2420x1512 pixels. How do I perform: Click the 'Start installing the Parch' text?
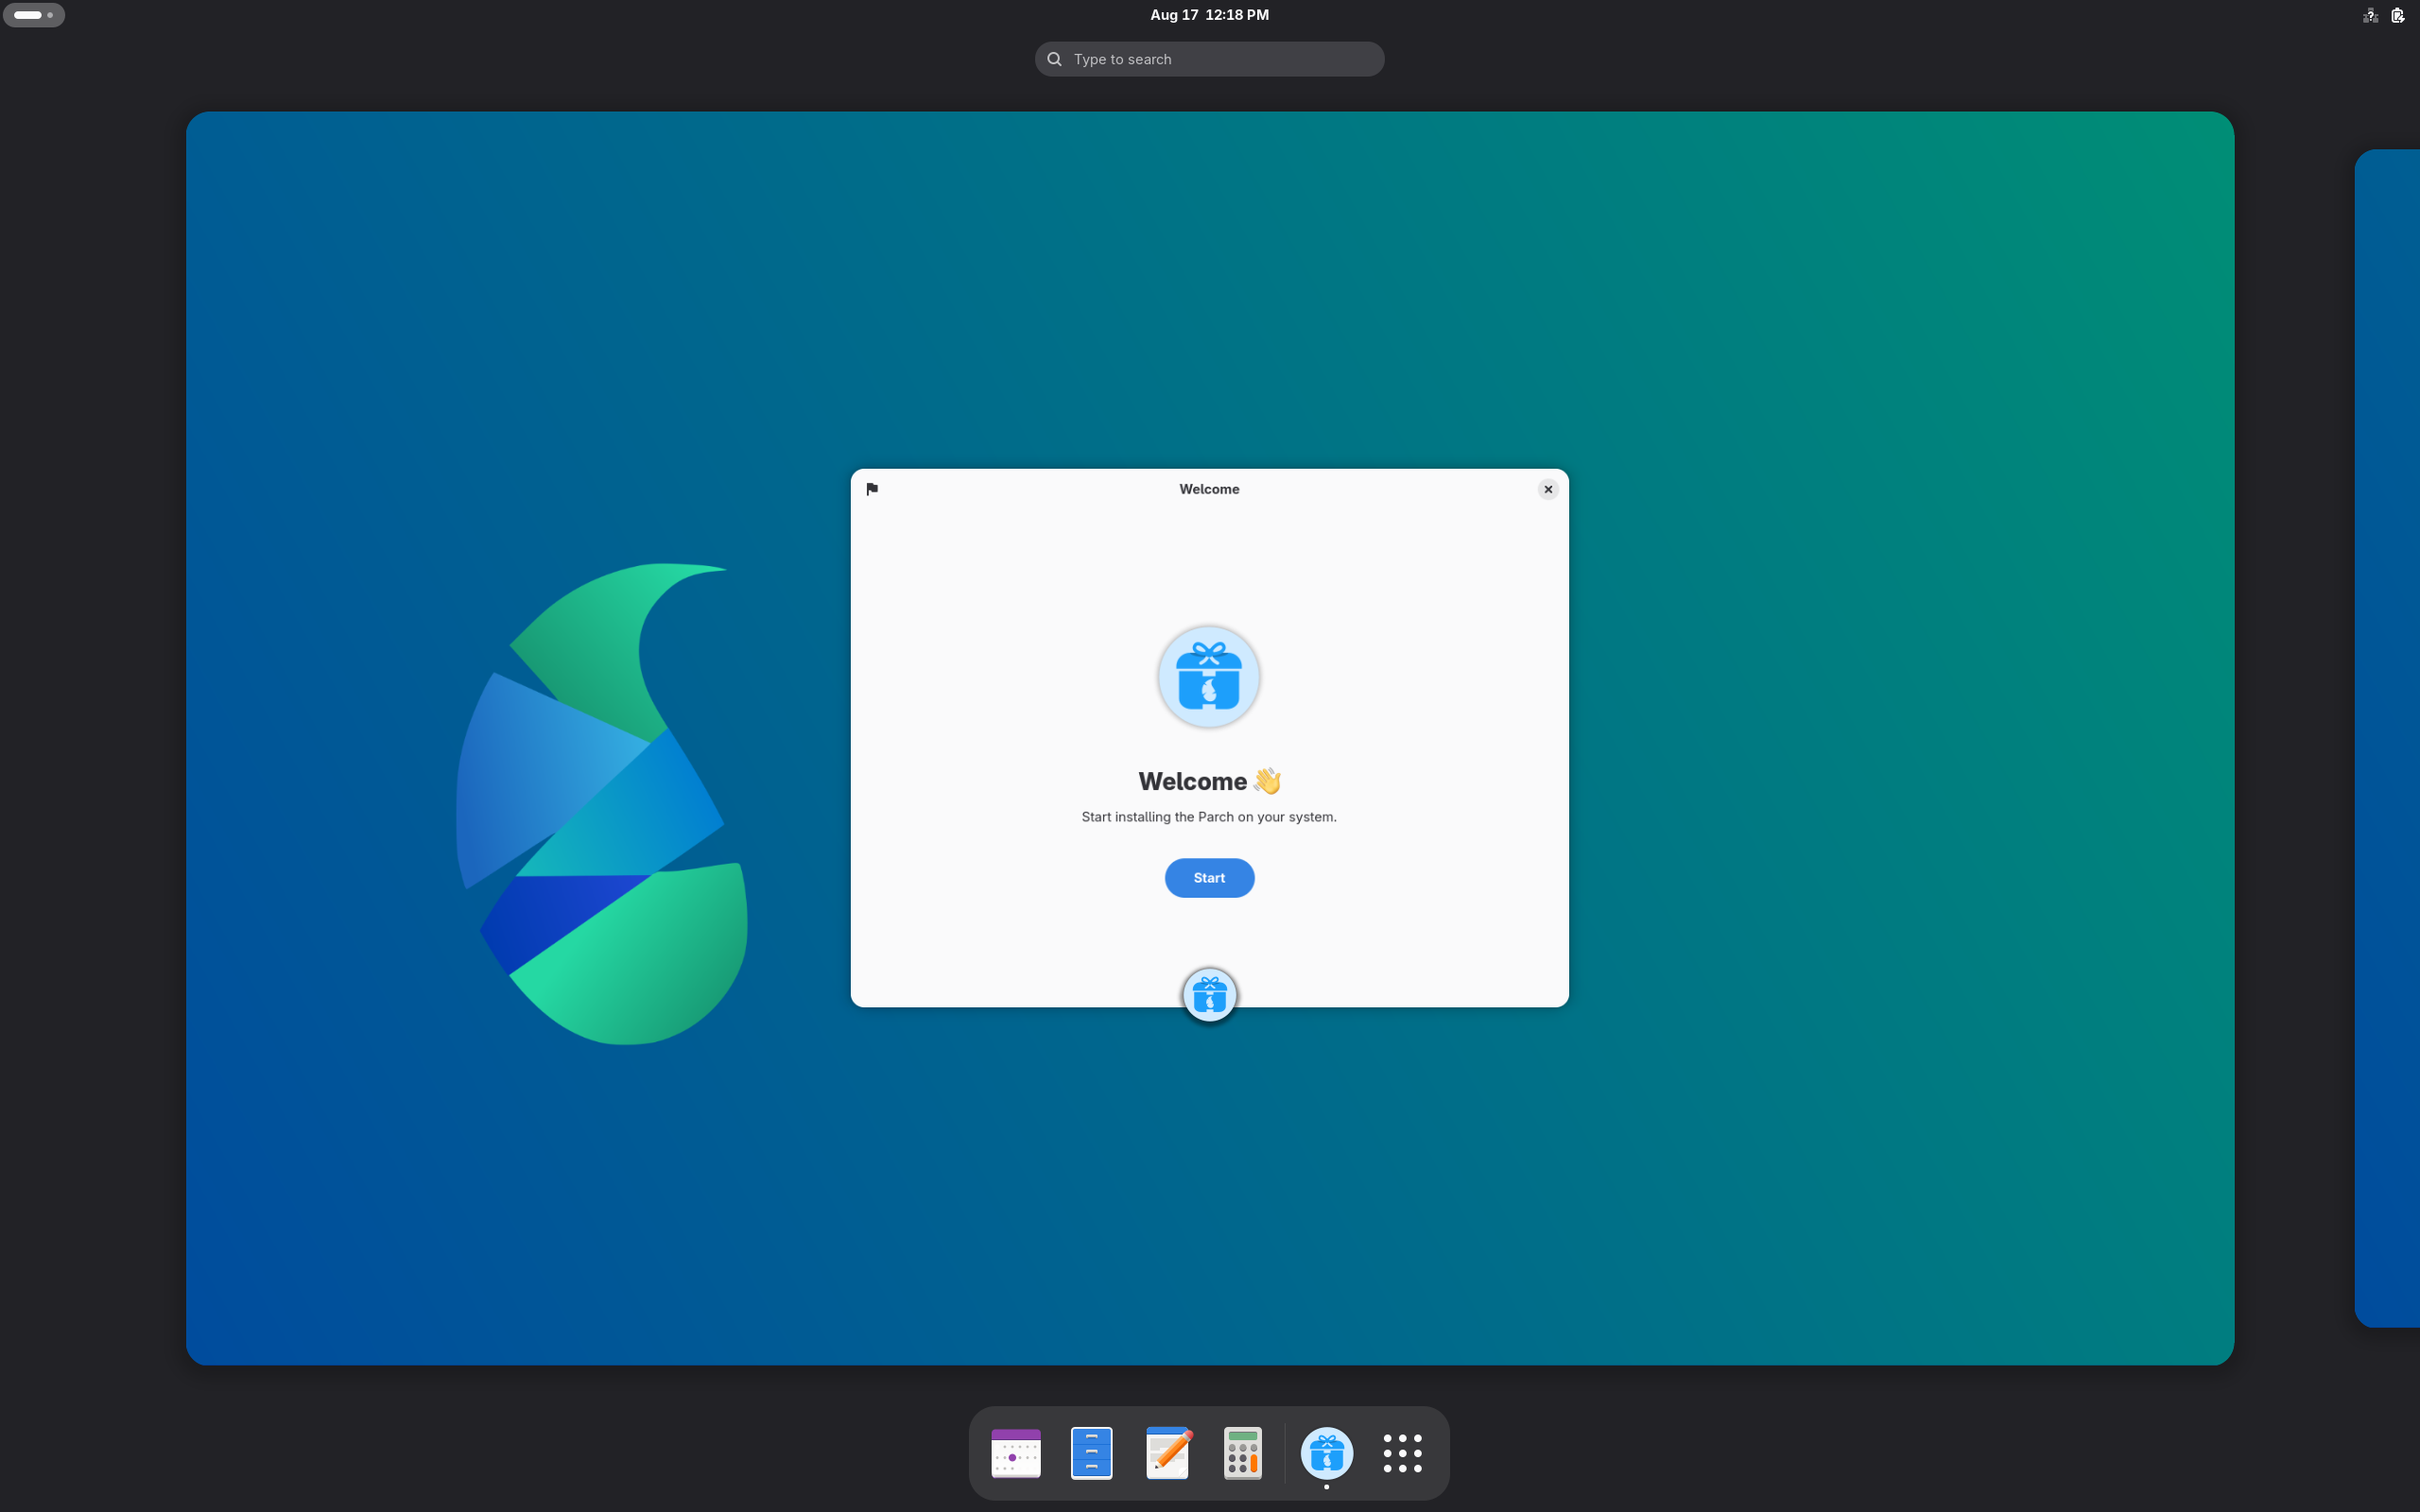tap(1208, 817)
